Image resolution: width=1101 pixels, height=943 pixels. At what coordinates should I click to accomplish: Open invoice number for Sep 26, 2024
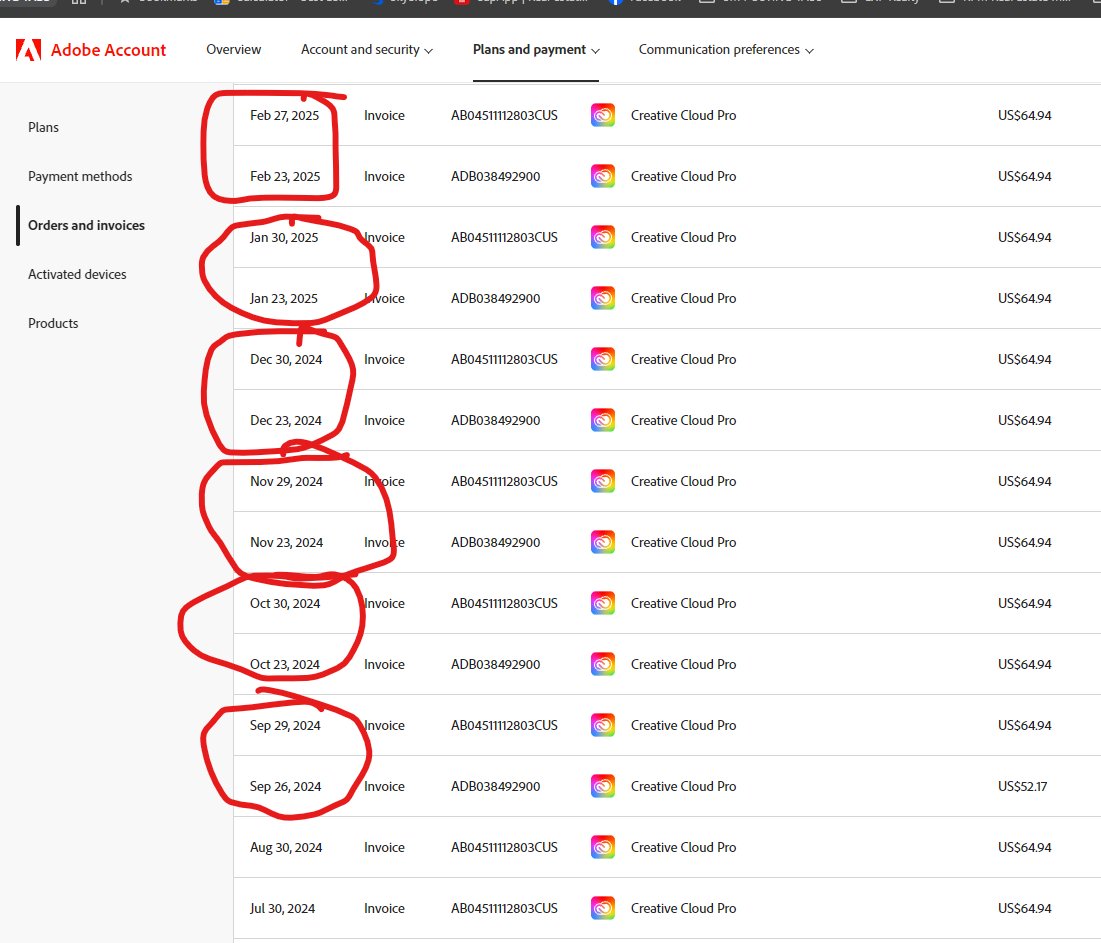pyautogui.click(x=496, y=787)
